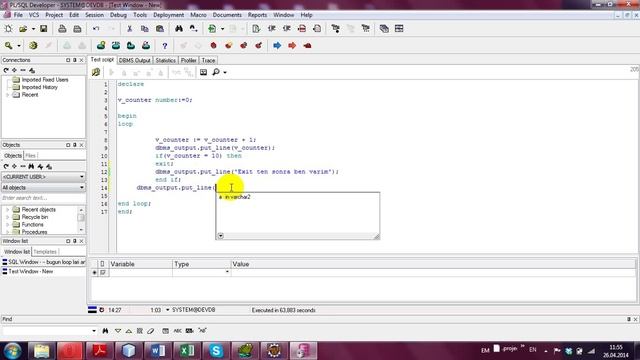Click the Print icon
This screenshot has height=360, width=640.
[x=62, y=29]
